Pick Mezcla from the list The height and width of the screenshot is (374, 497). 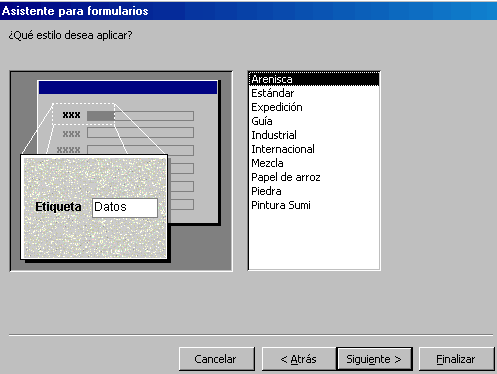click(x=314, y=163)
